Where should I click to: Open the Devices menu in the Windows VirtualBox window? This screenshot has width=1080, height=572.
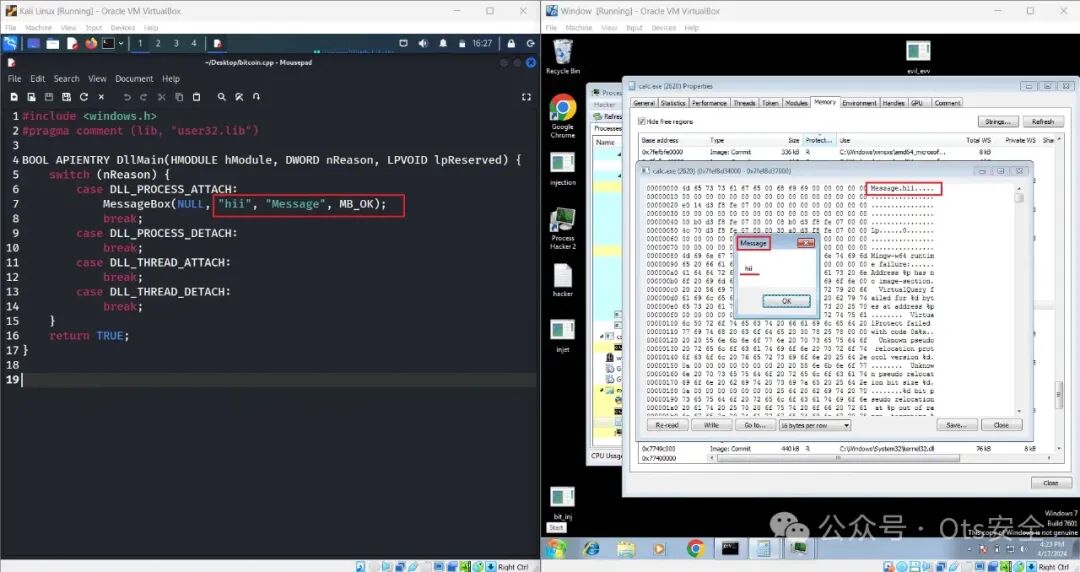click(x=663, y=28)
